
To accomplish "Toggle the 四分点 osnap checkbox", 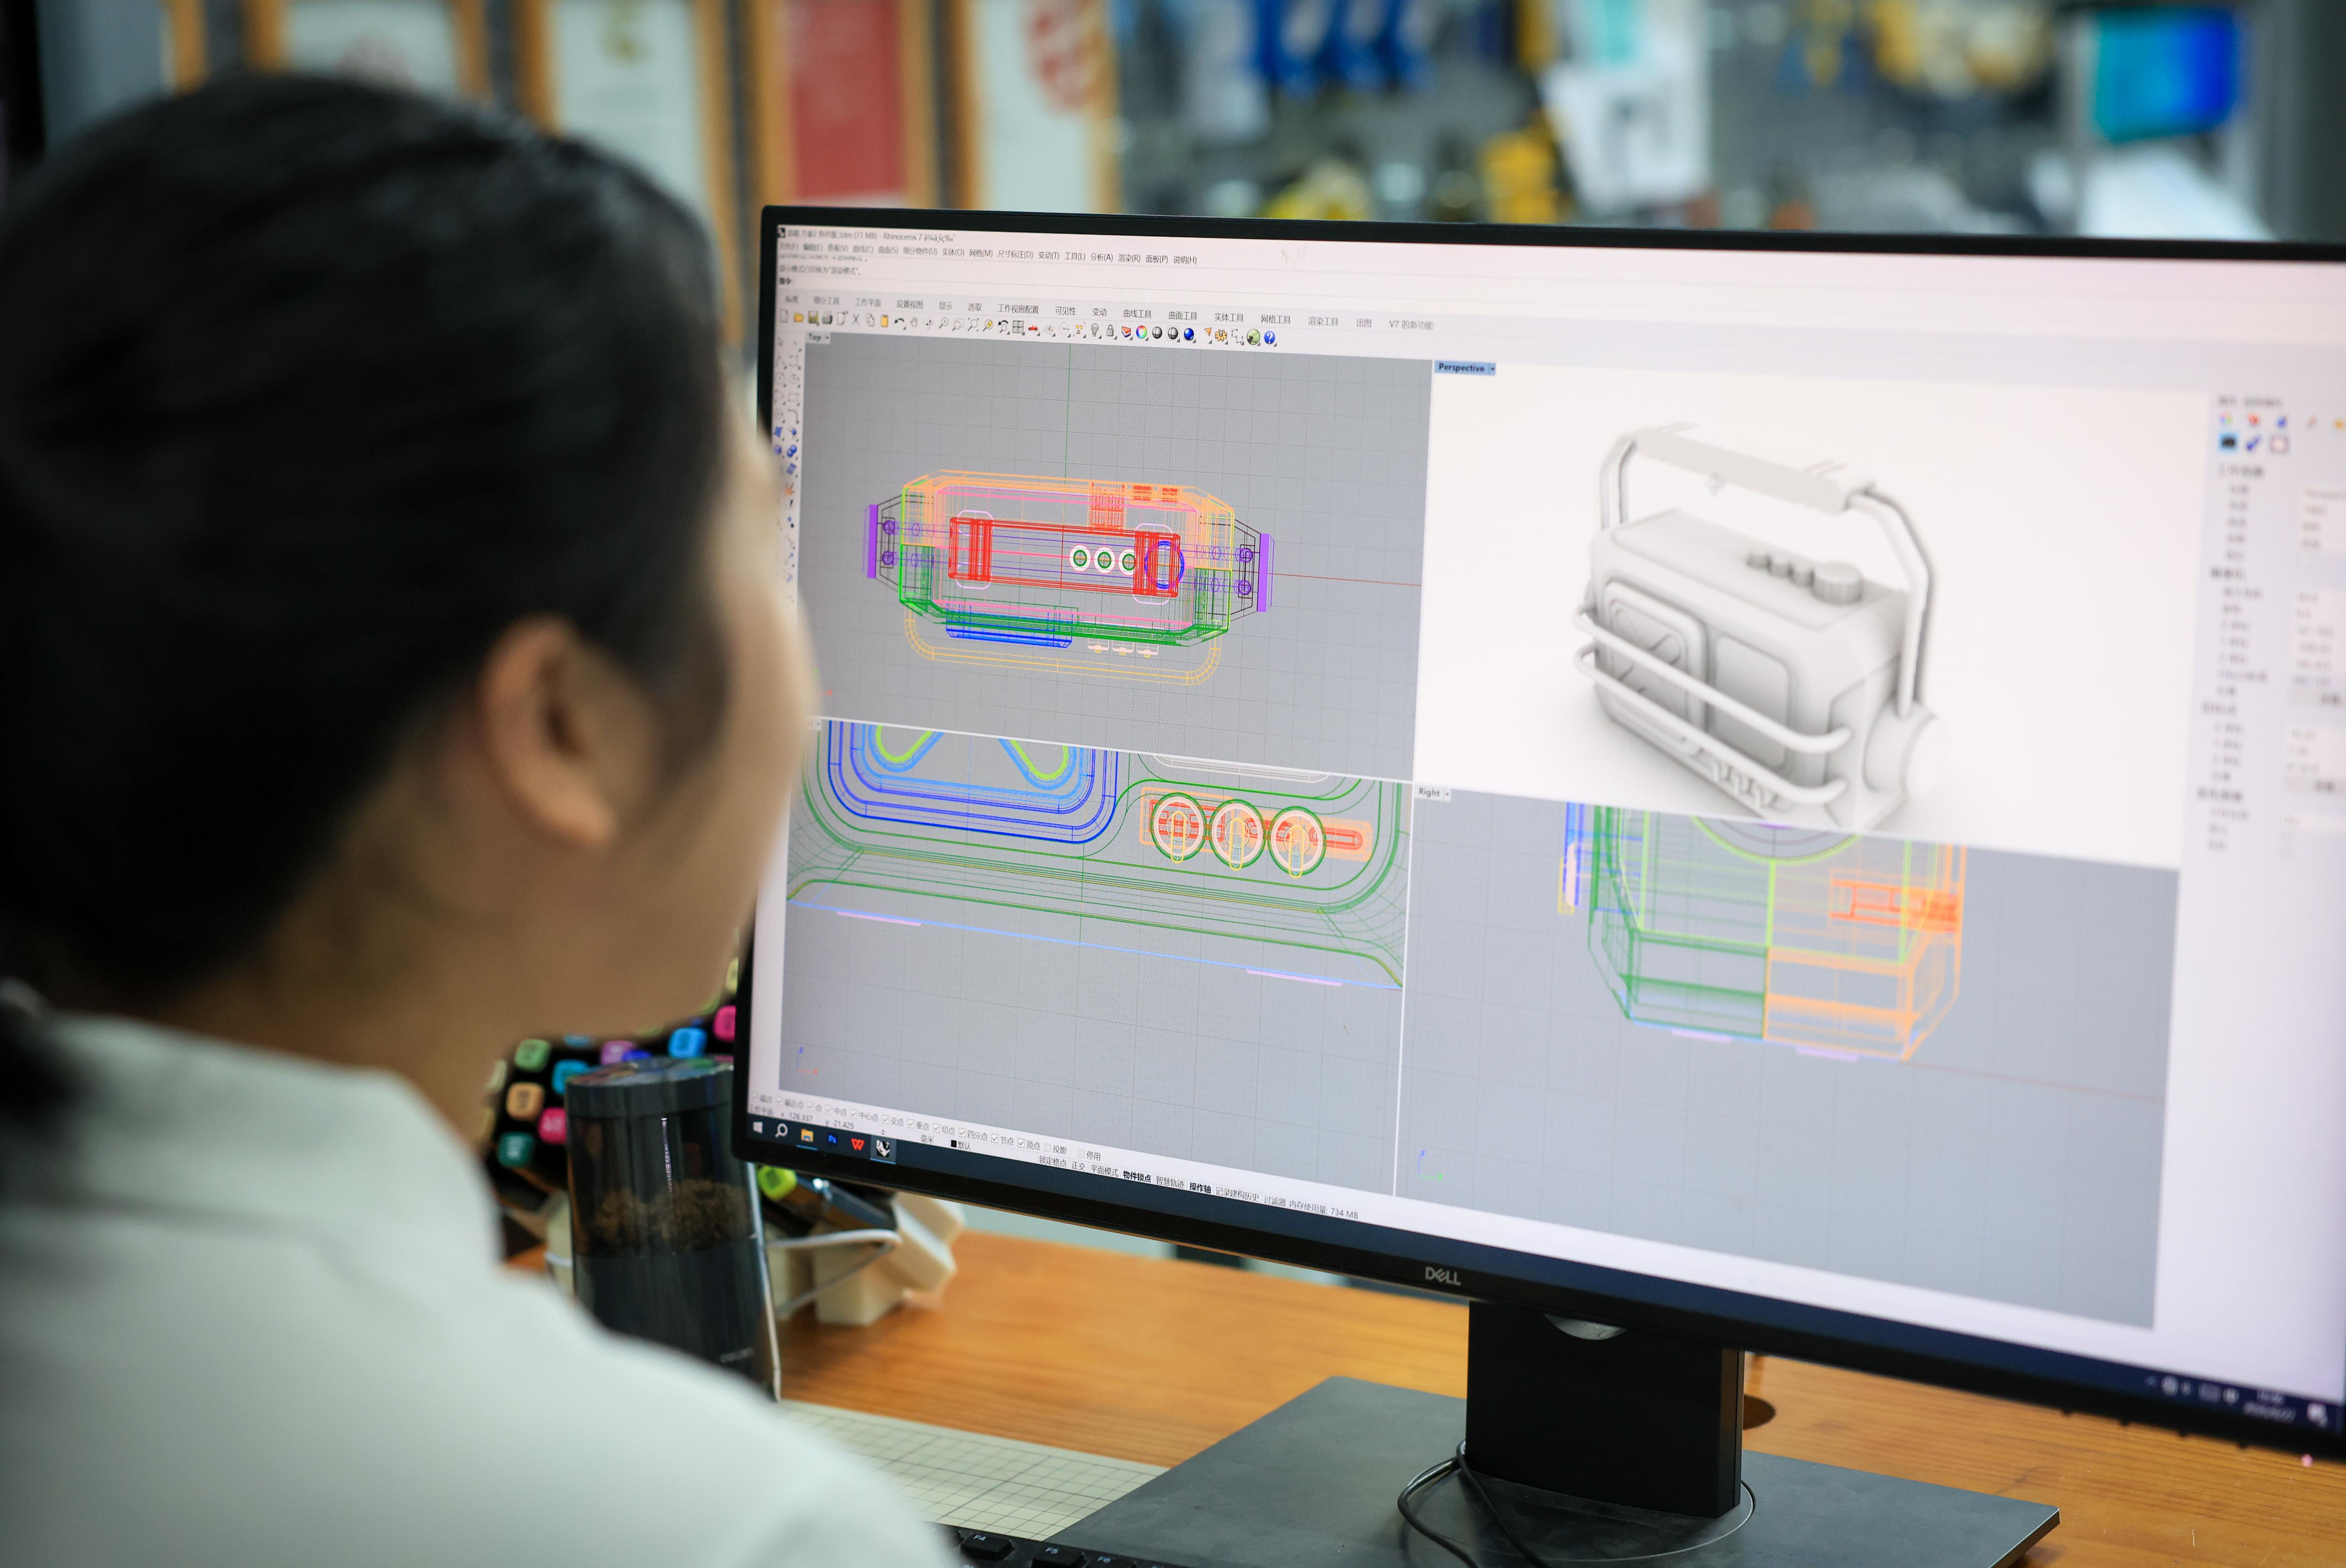I will pos(962,1133).
